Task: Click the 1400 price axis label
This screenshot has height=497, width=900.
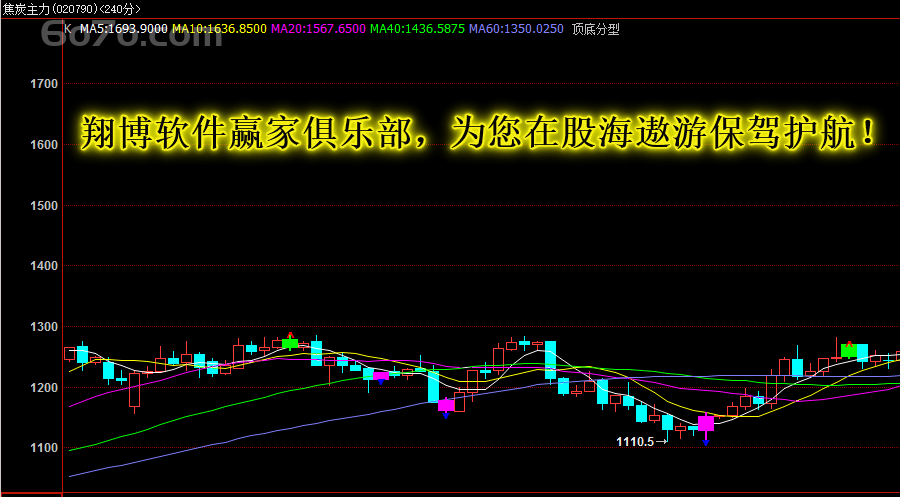Action: (x=44, y=266)
